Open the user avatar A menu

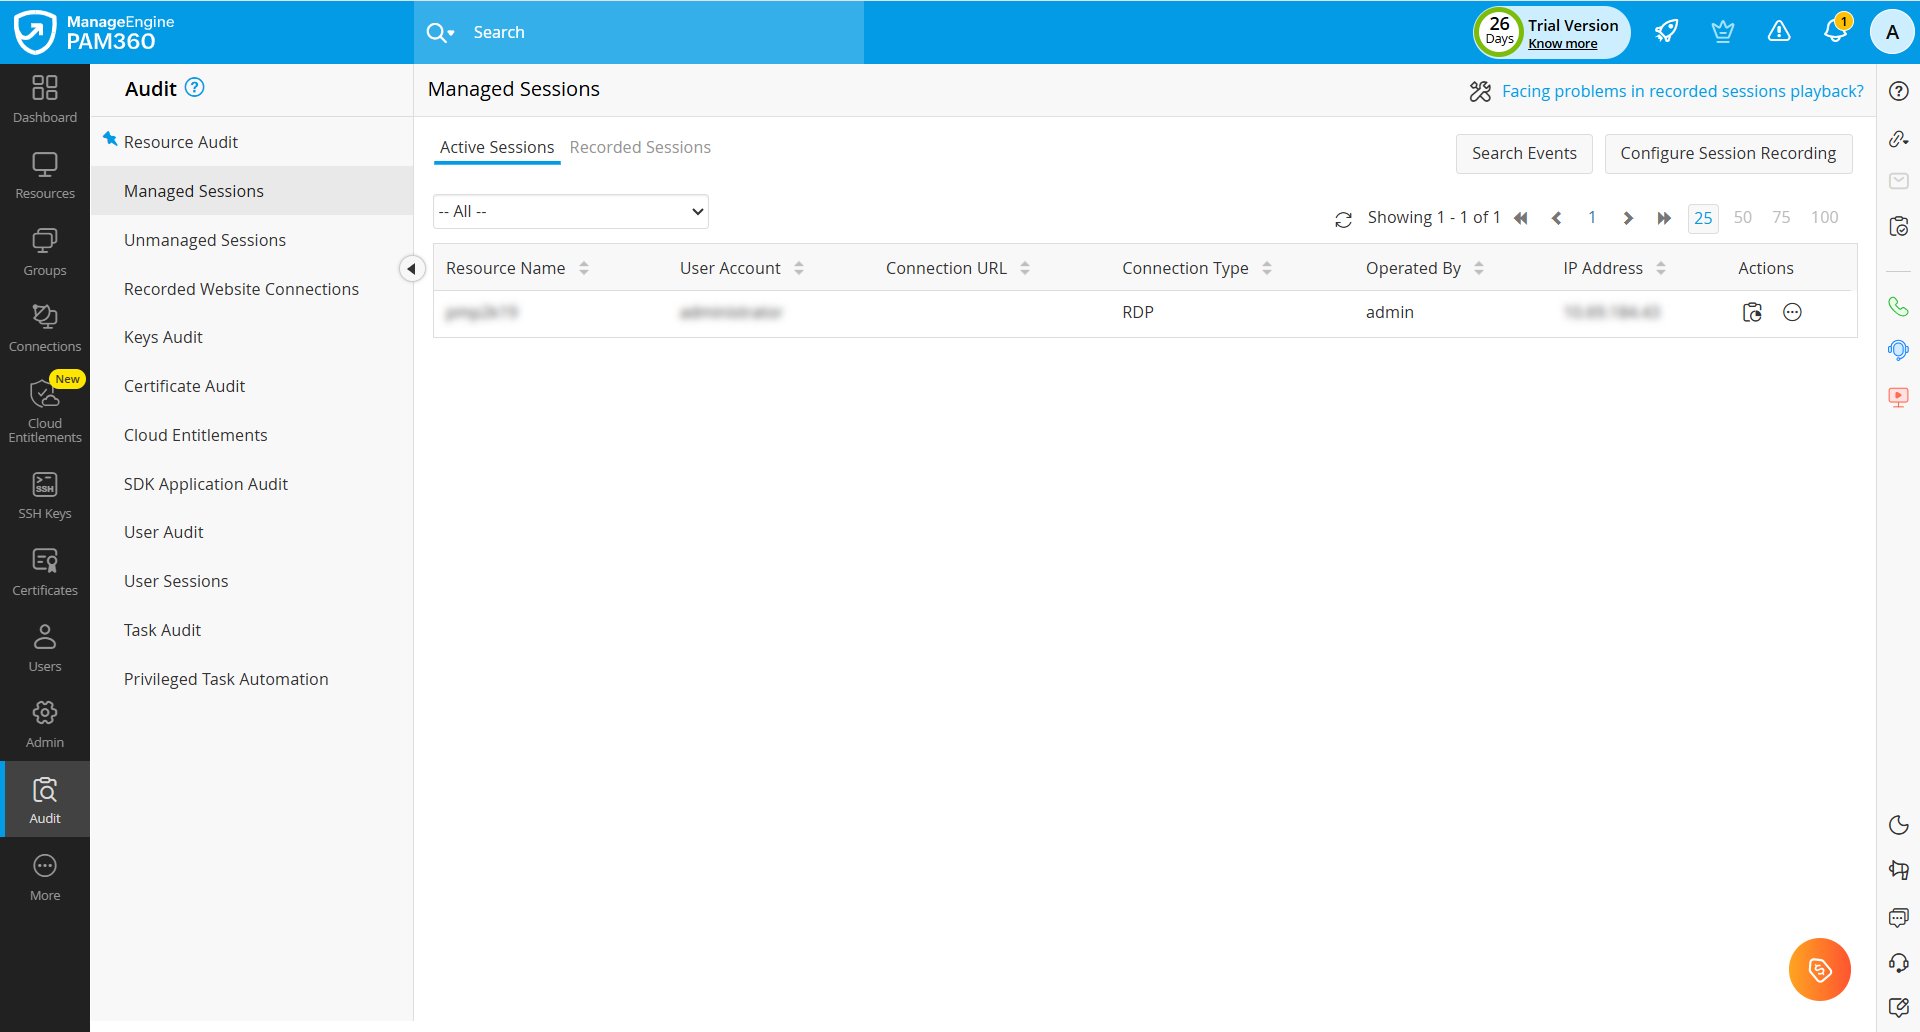1892,32
